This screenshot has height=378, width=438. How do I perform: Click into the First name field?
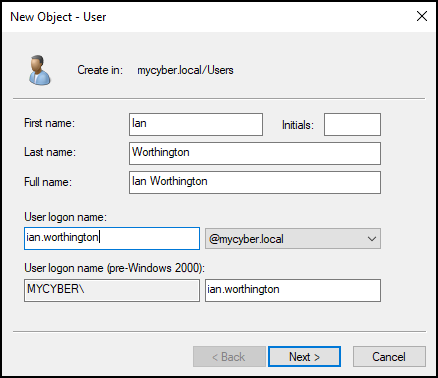(196, 124)
